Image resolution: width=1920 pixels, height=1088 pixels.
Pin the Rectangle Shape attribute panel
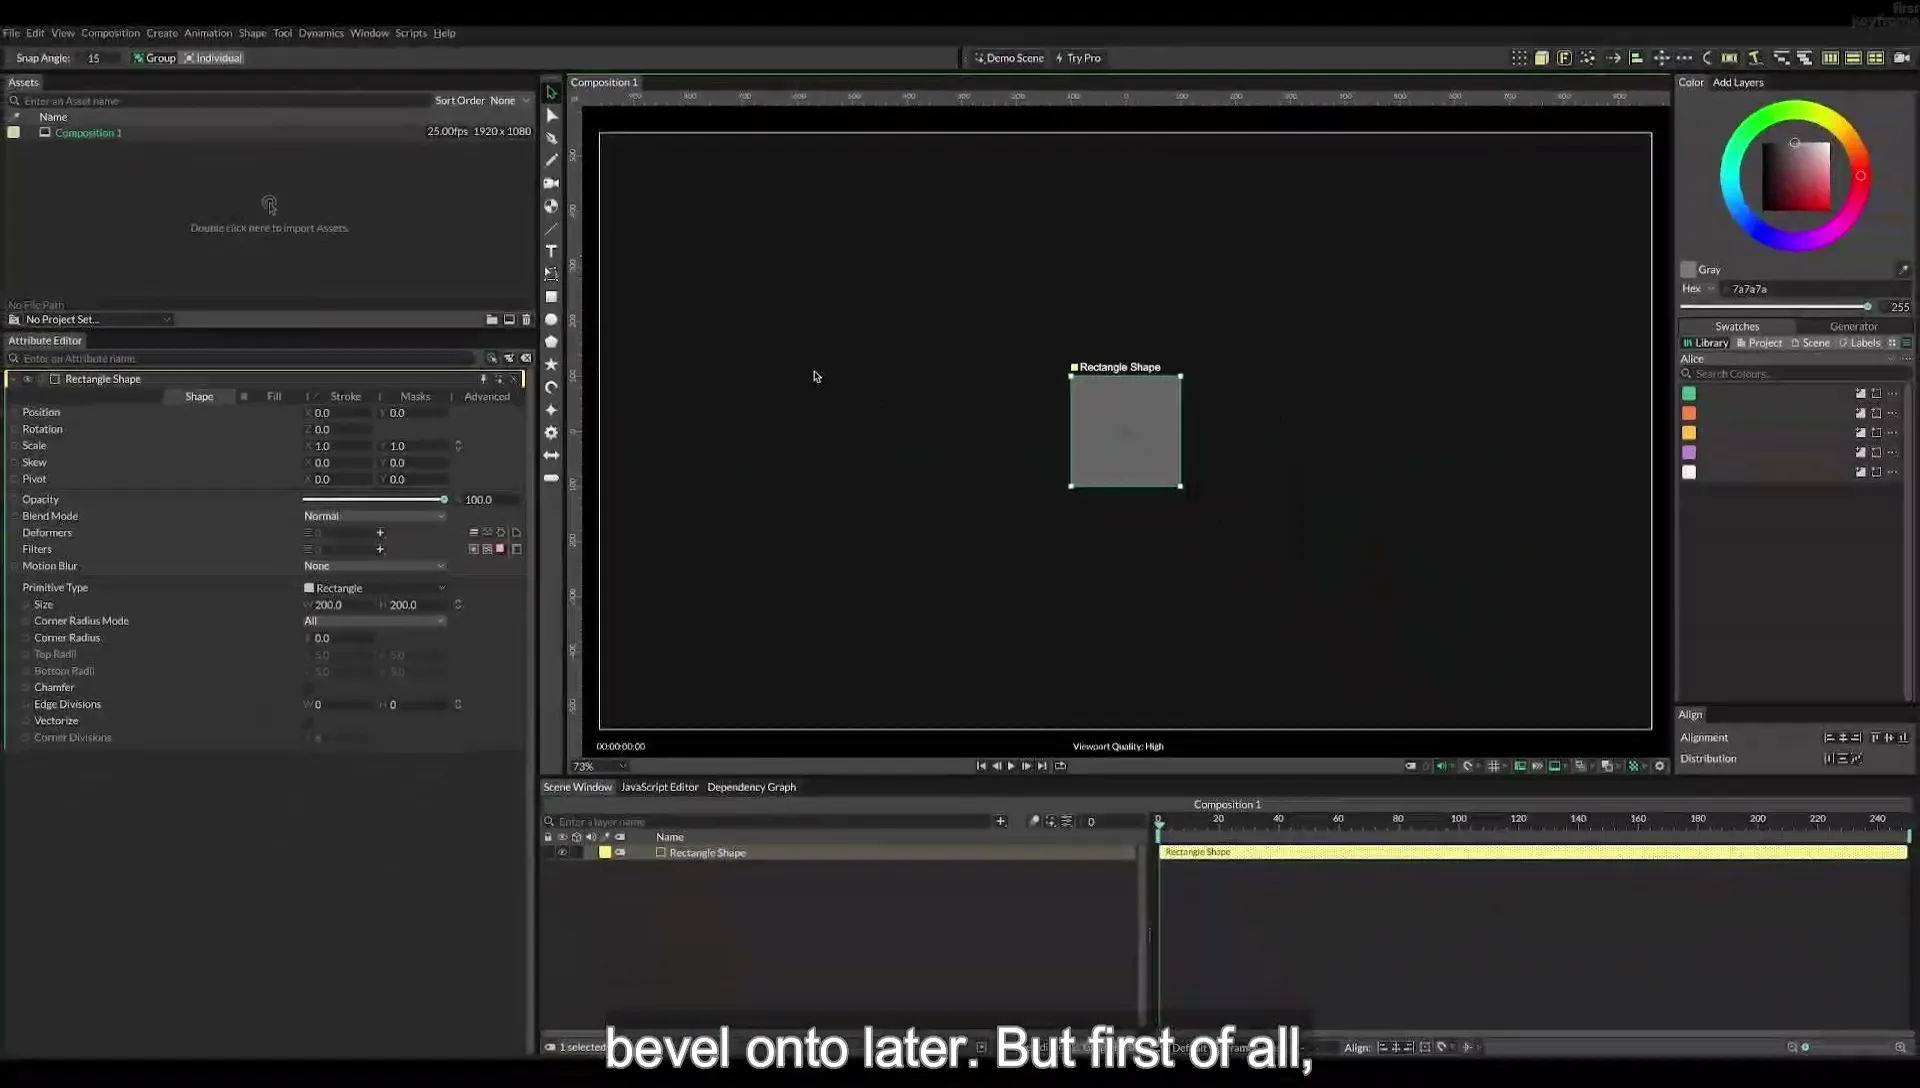point(483,379)
